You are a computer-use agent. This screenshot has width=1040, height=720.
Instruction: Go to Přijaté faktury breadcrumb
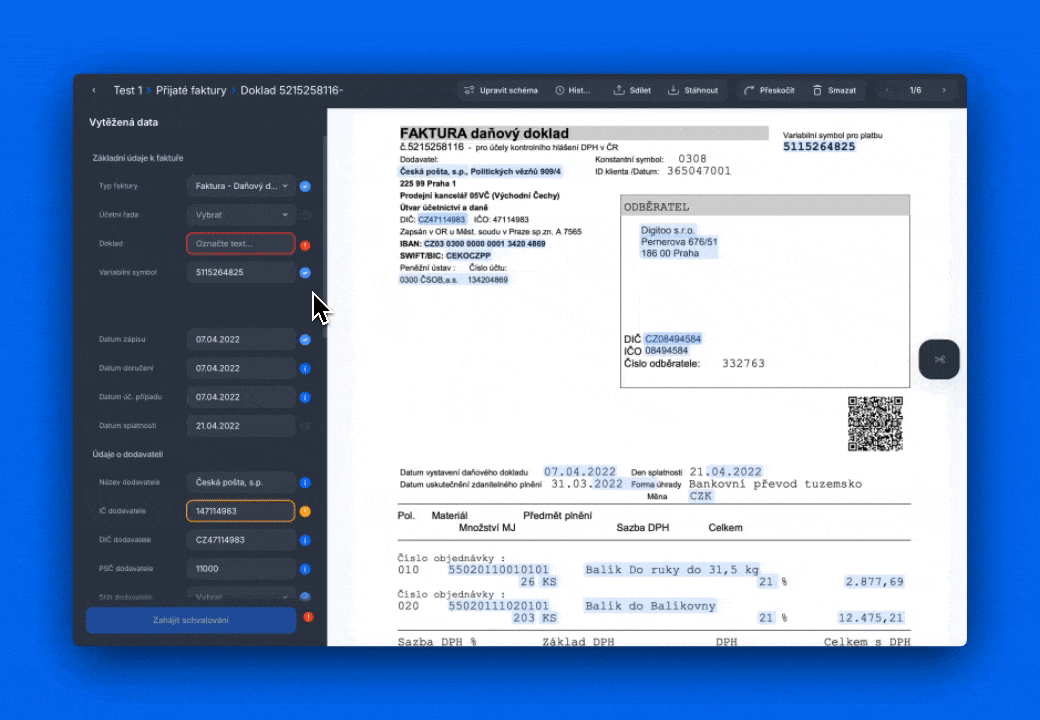pyautogui.click(x=191, y=90)
